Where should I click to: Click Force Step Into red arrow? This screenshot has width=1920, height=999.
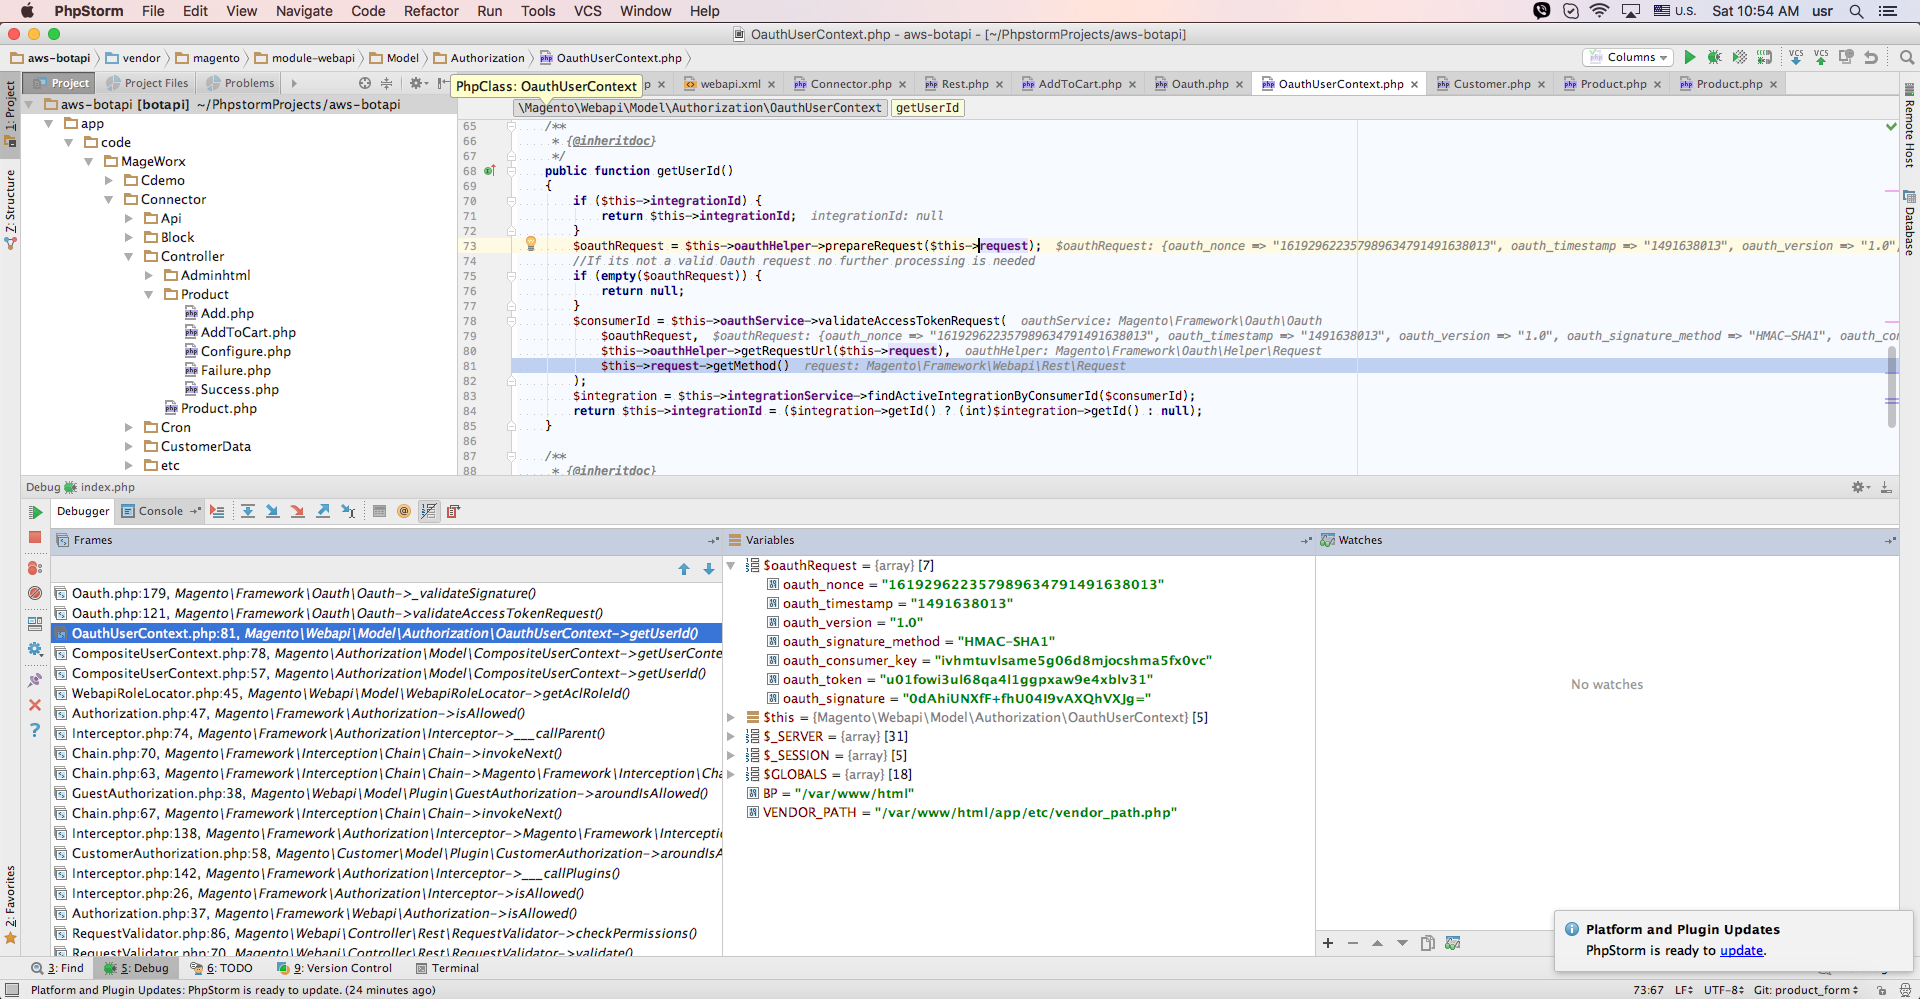[297, 511]
